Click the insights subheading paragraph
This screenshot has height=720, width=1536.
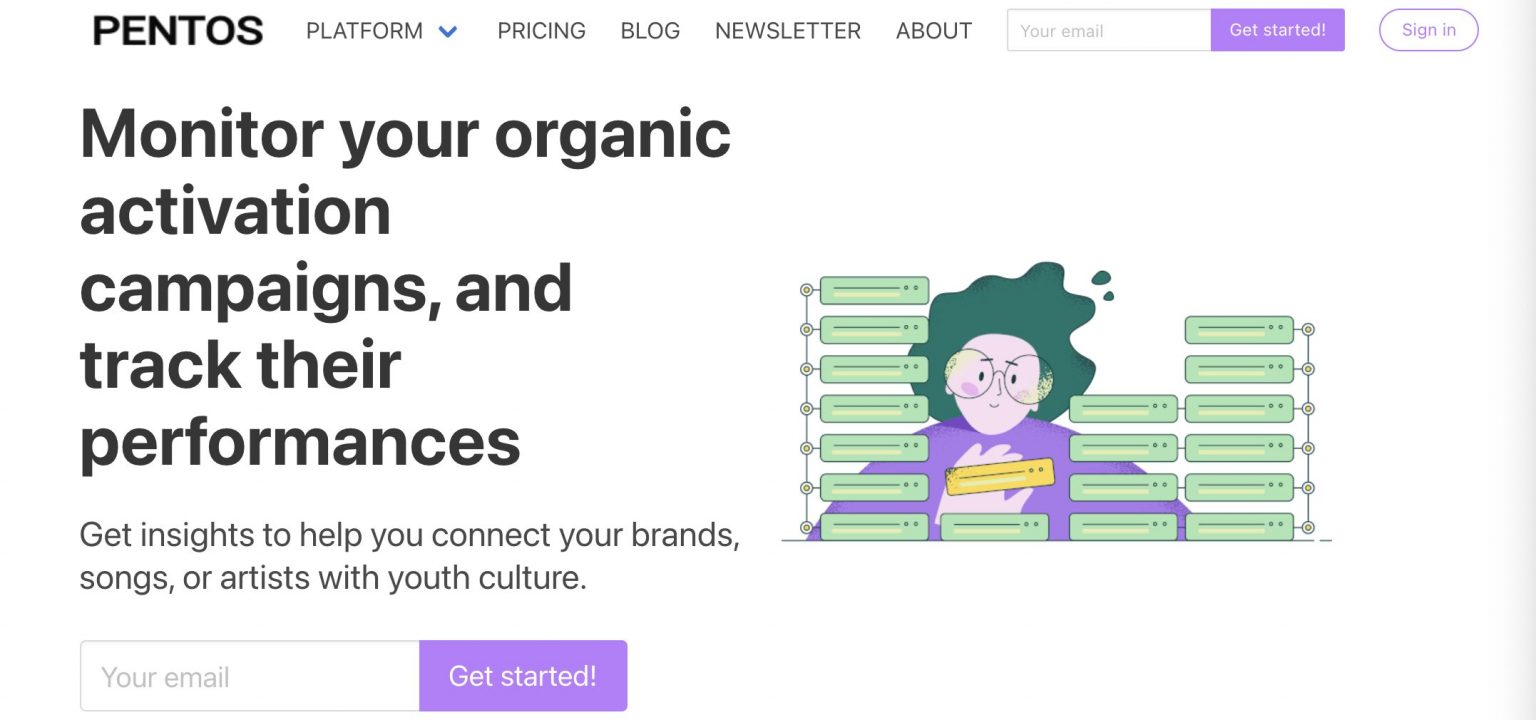[x=409, y=556]
